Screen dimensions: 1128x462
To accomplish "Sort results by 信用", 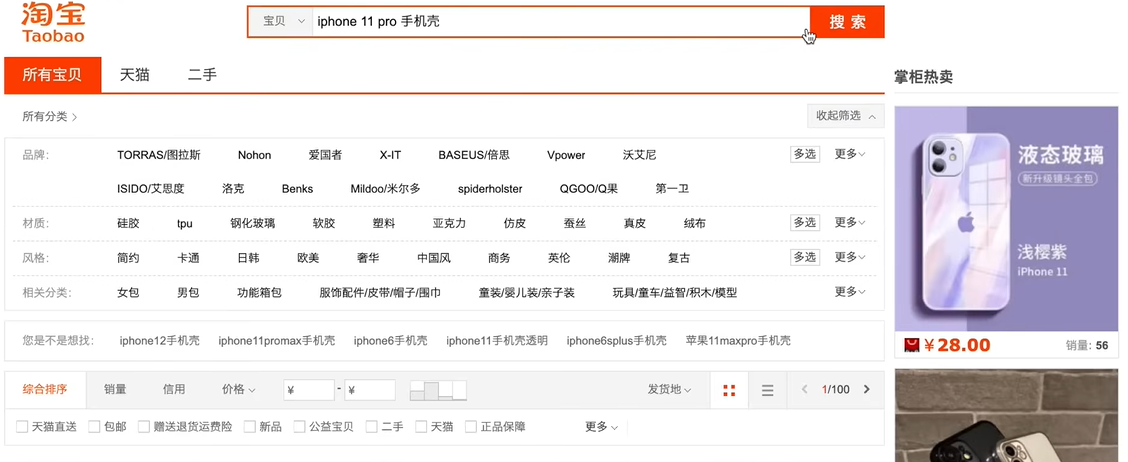I will pos(174,389).
